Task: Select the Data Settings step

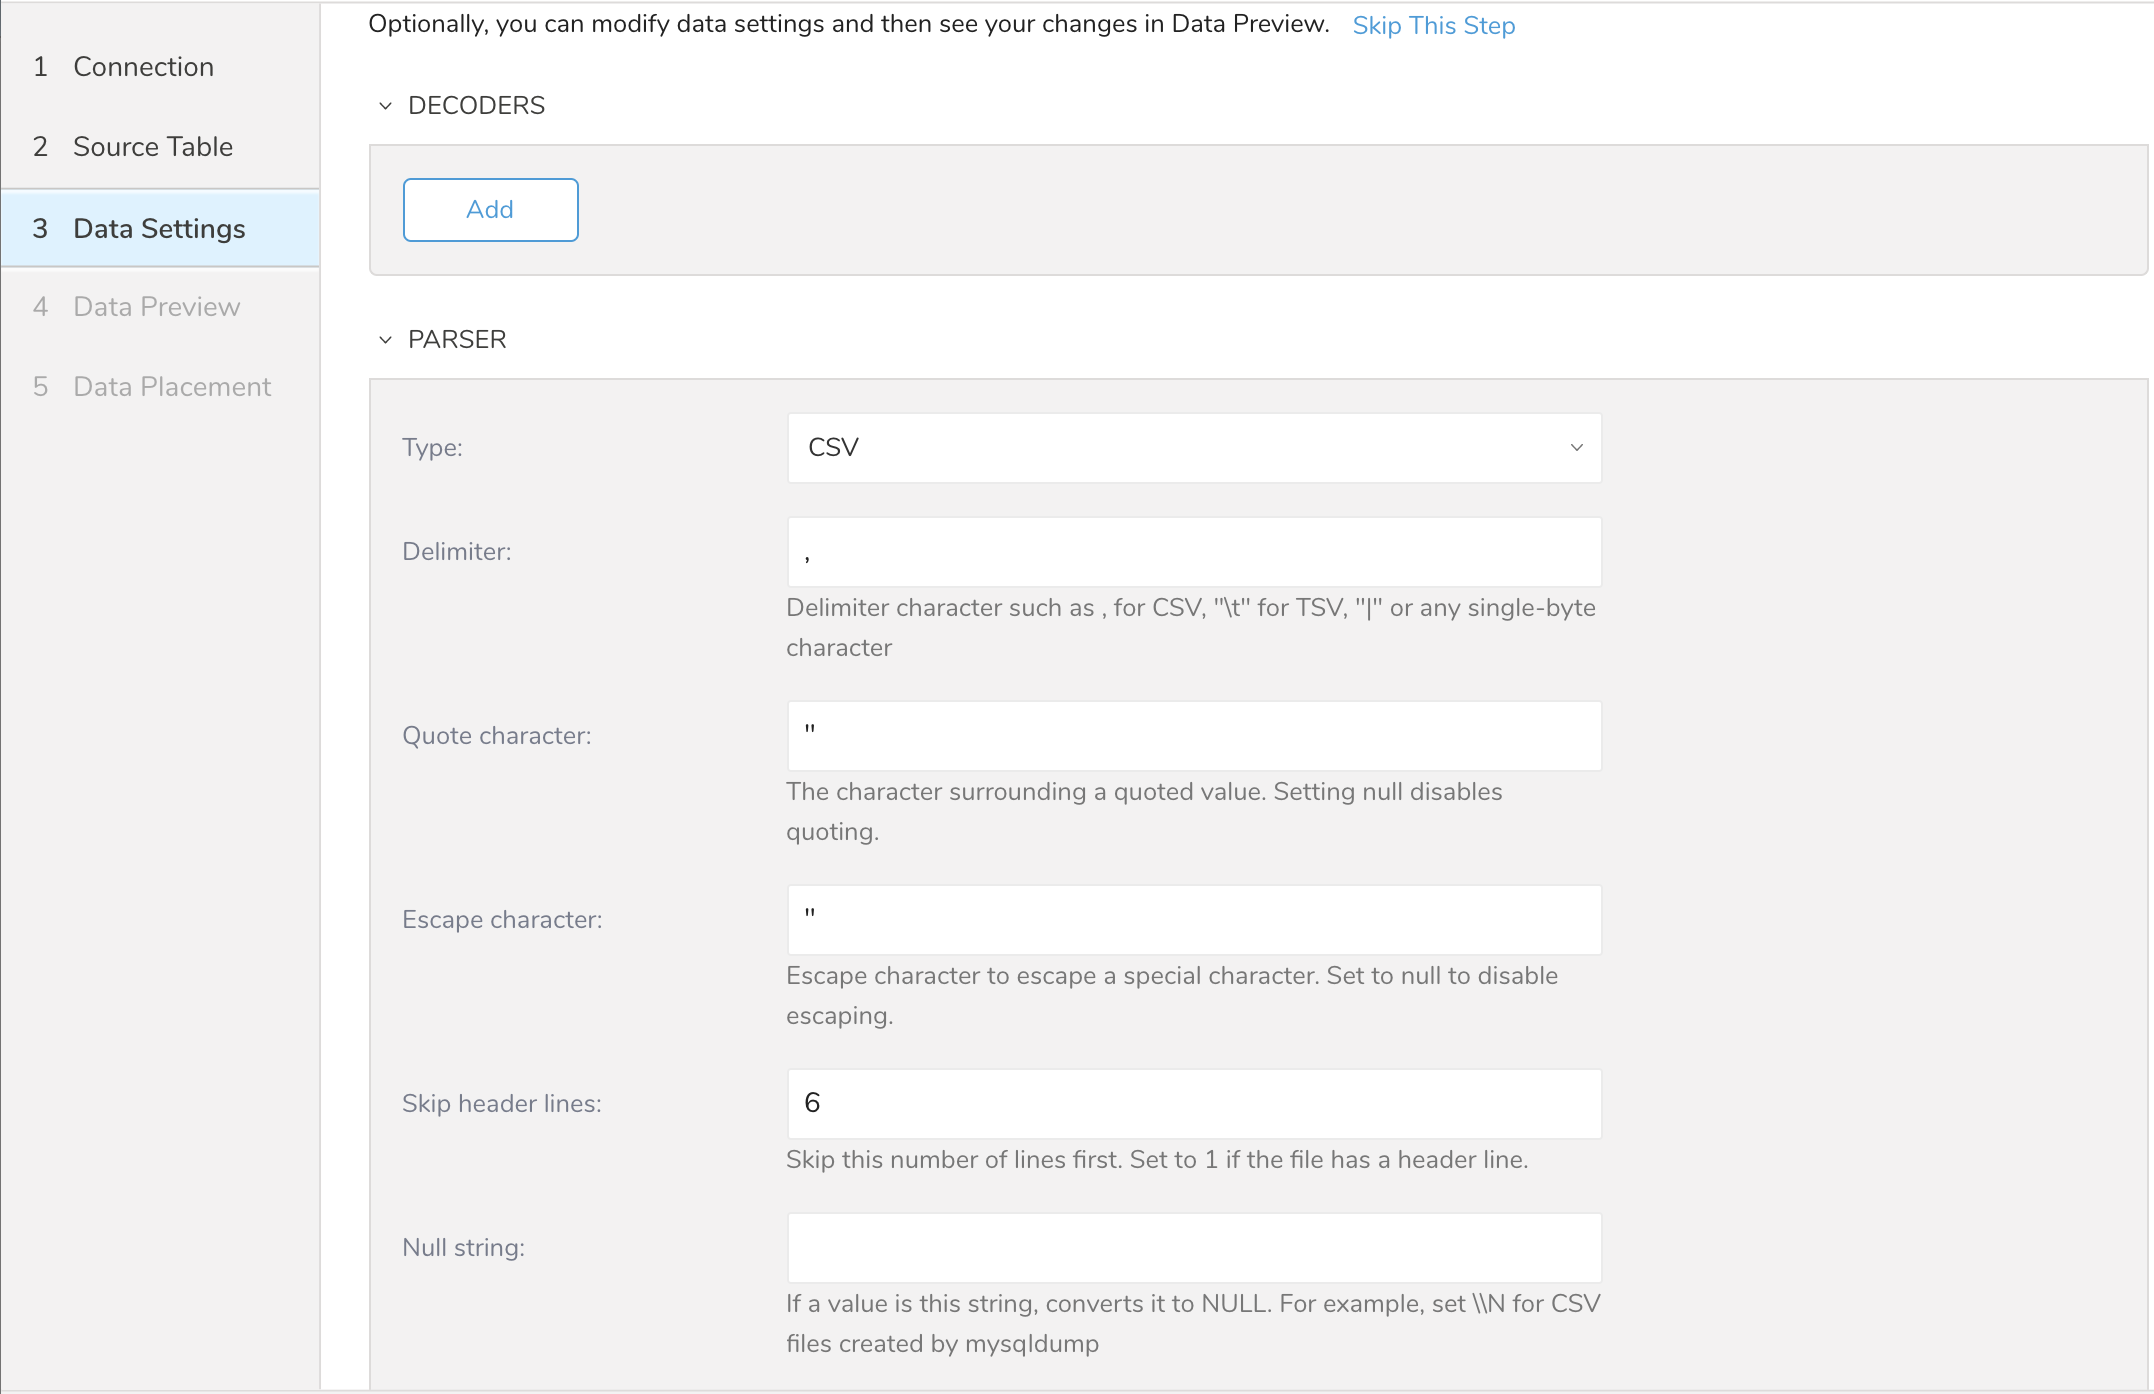Action: tap(159, 229)
